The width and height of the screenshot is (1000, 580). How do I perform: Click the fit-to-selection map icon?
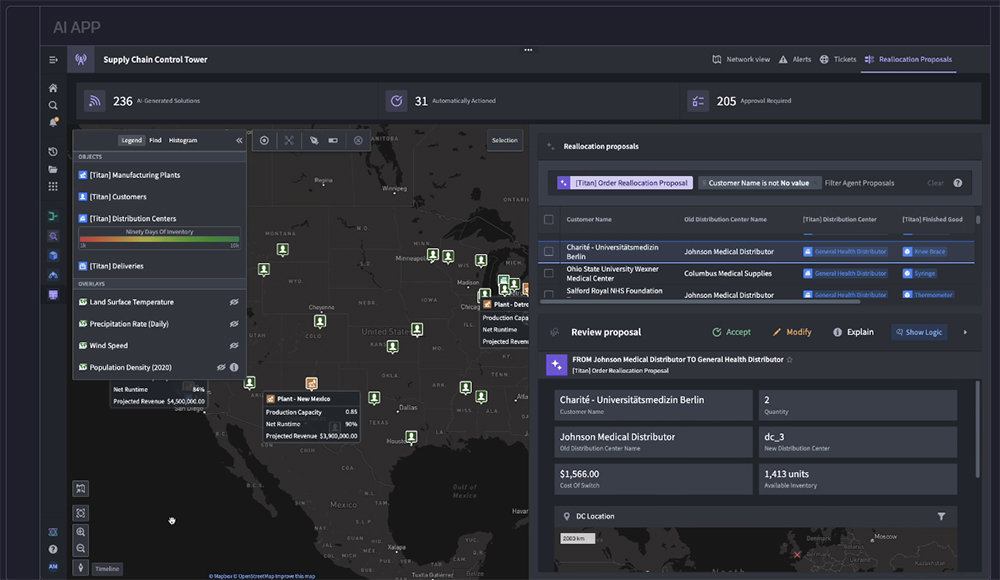point(81,512)
